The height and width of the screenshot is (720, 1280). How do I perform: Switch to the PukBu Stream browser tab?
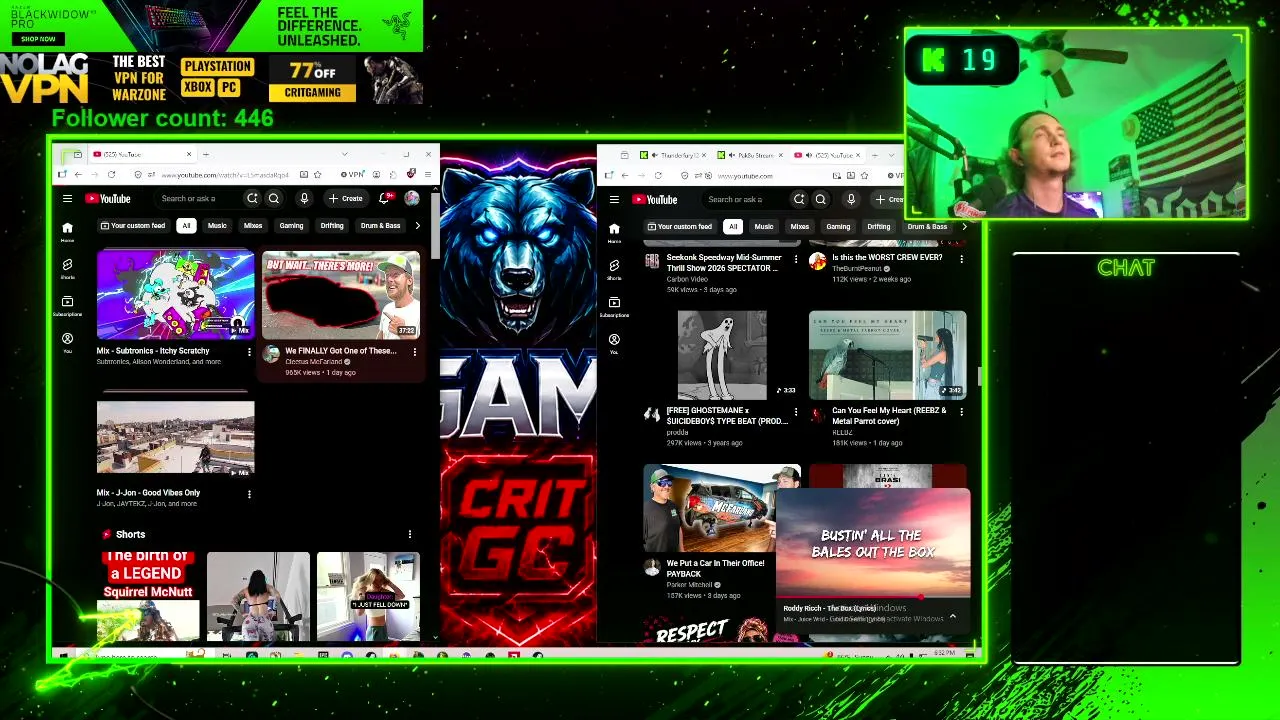752,155
